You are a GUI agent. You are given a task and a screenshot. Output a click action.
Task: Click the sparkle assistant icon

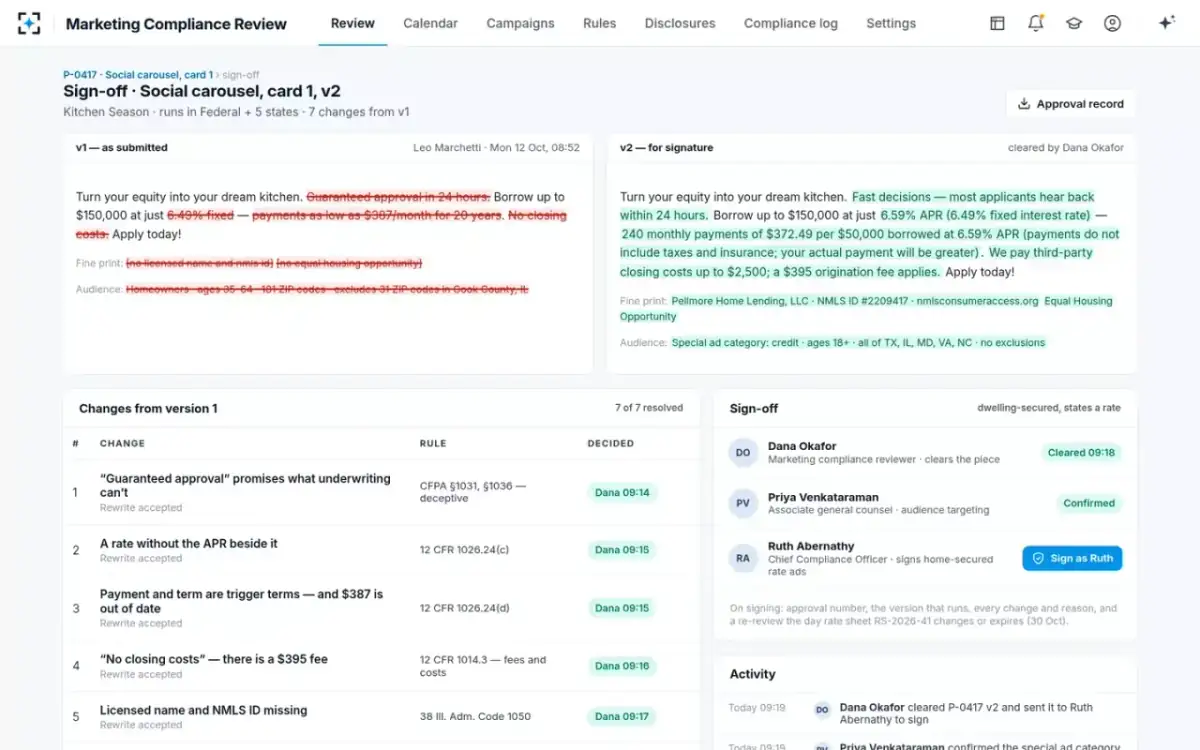click(x=1166, y=23)
